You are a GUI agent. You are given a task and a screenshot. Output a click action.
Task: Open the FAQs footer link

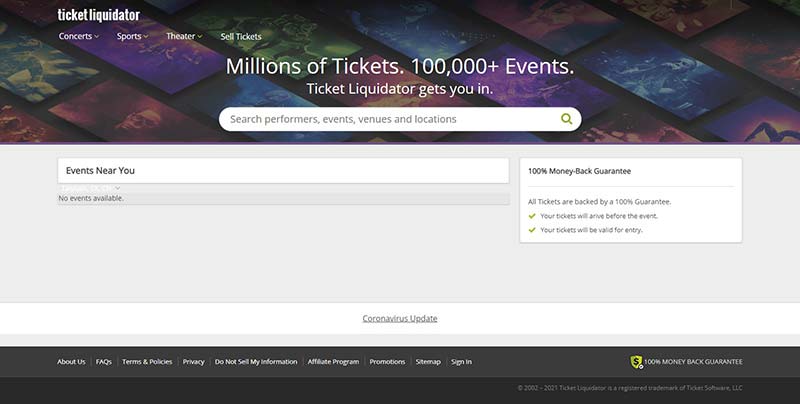(x=104, y=362)
